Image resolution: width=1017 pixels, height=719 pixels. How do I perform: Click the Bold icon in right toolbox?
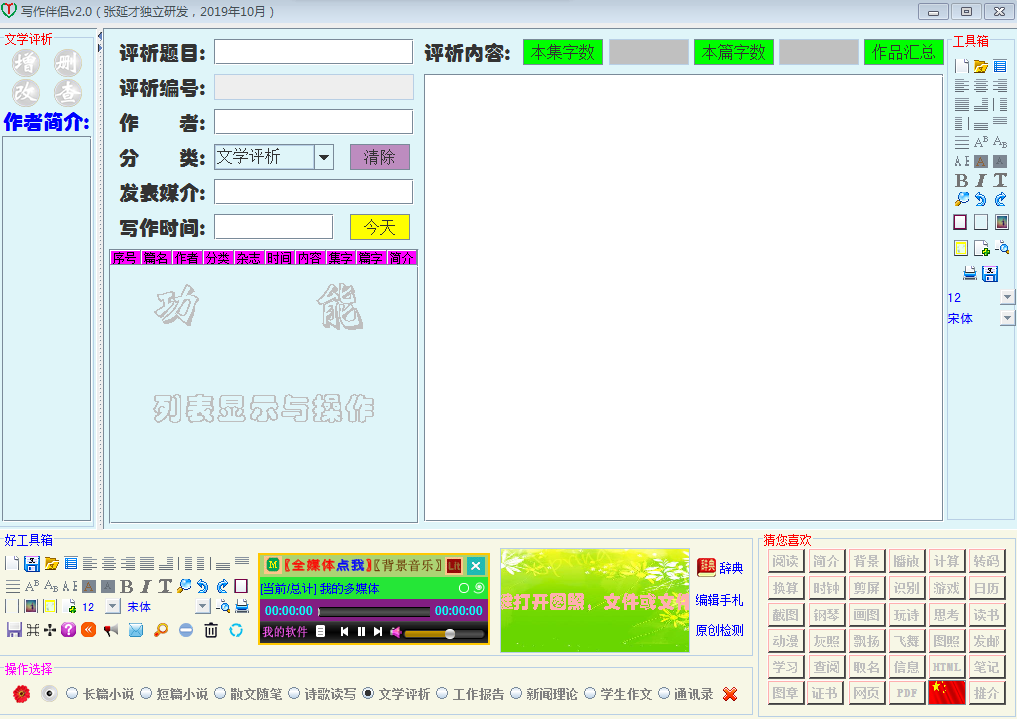[961, 180]
